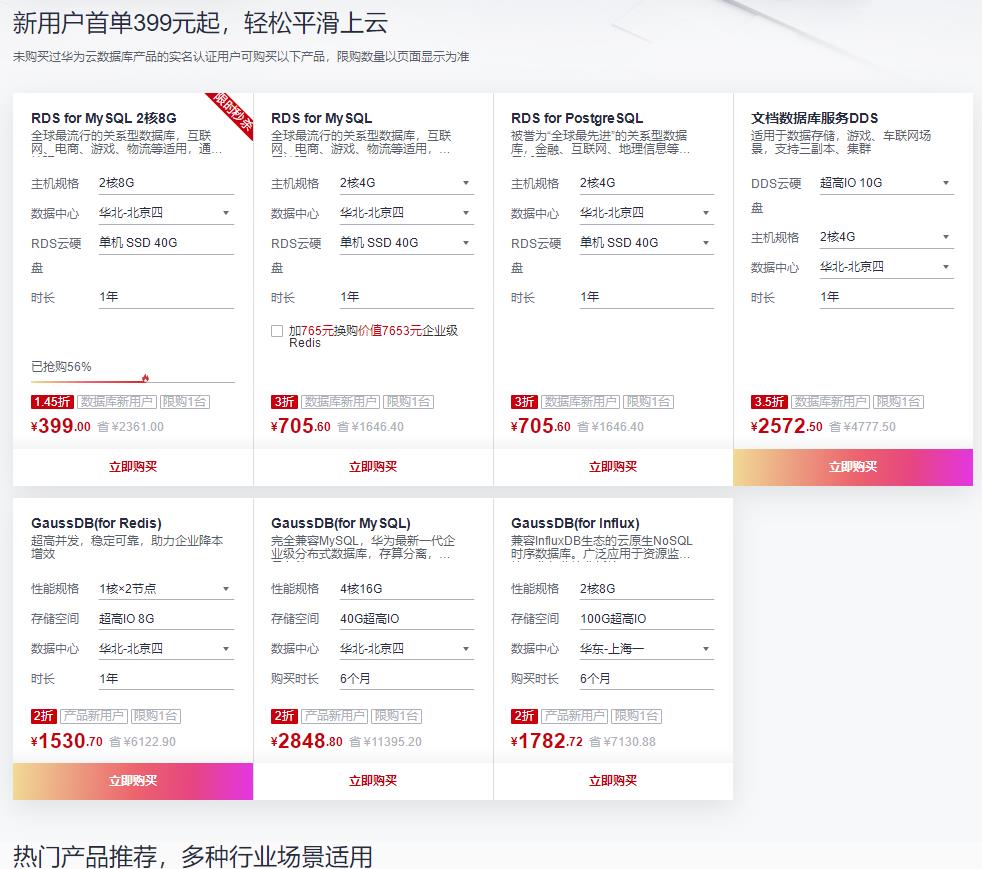Click 2折 badge on GaussDB(for Influx) card
The height and width of the screenshot is (869, 982).
pyautogui.click(x=524, y=716)
